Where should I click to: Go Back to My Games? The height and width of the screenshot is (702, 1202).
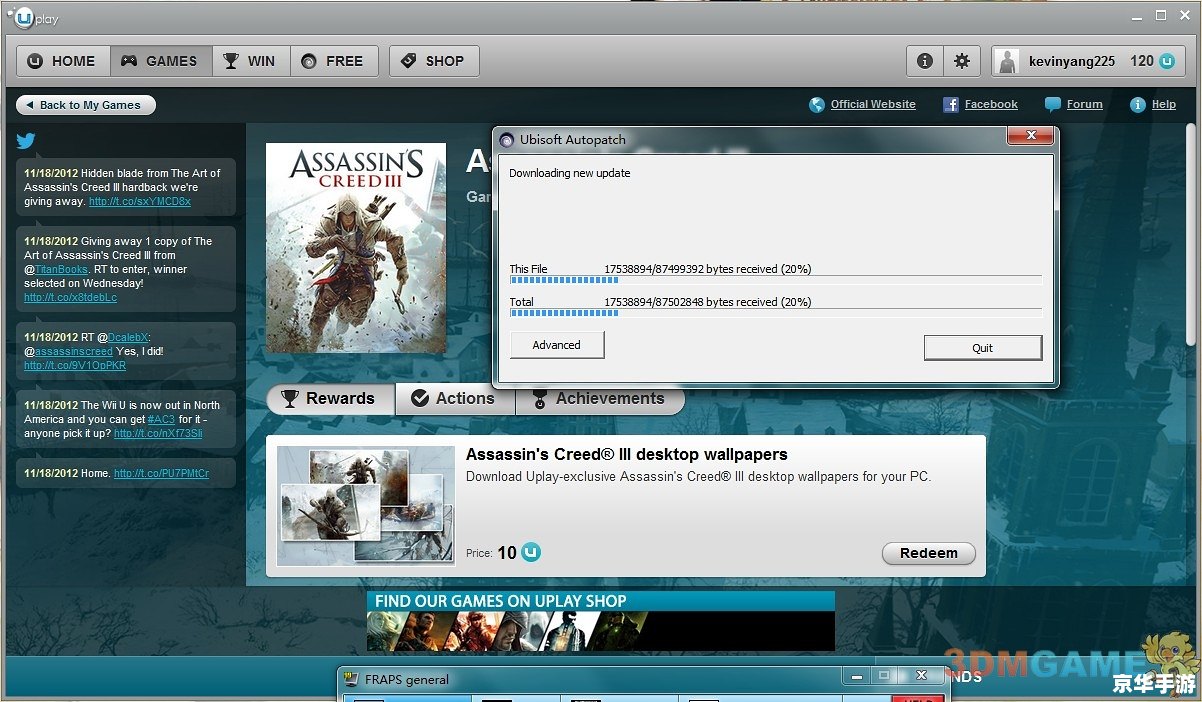86,105
